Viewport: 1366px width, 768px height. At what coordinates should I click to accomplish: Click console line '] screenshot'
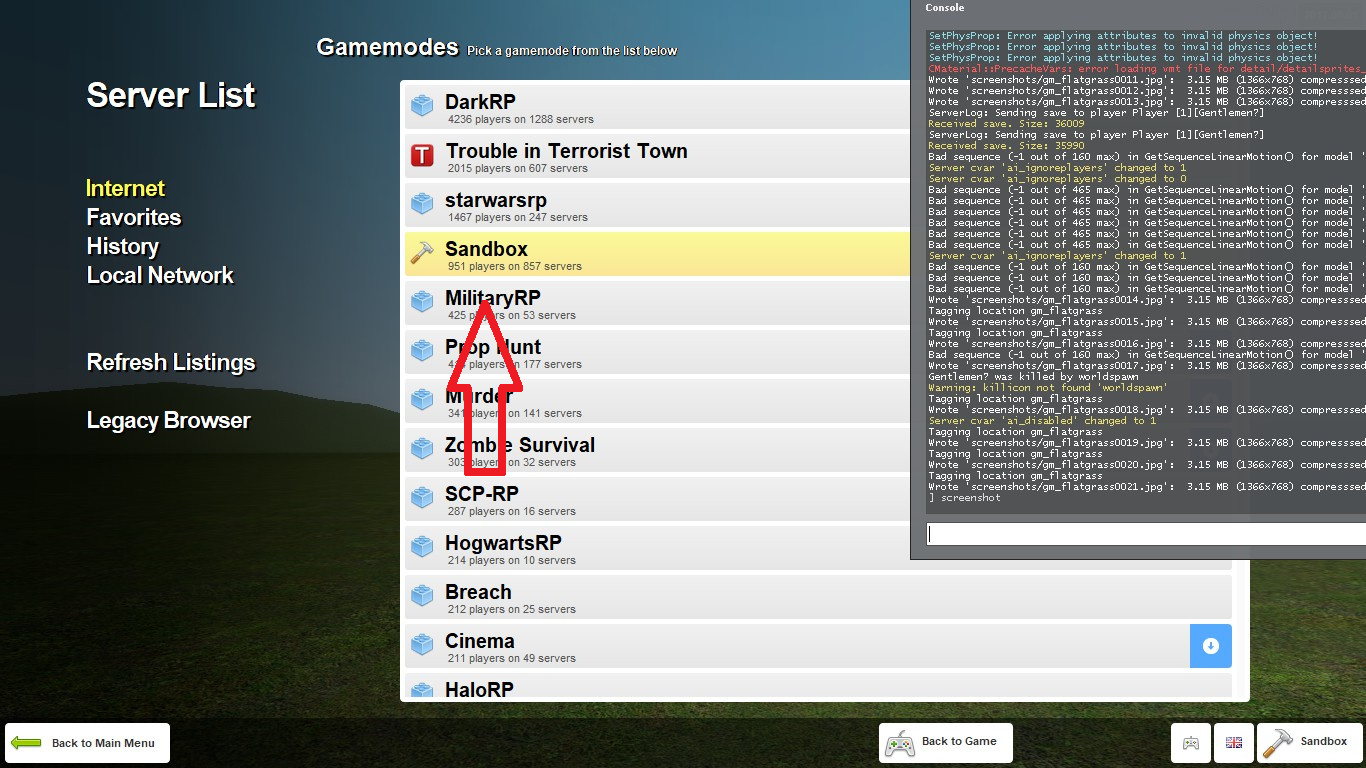coord(964,498)
